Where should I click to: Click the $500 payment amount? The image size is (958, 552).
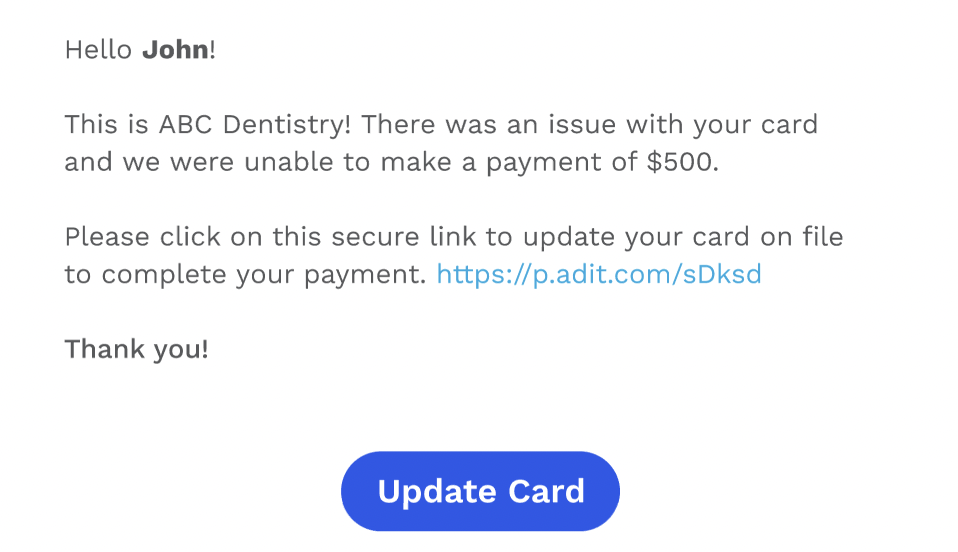click(x=679, y=162)
